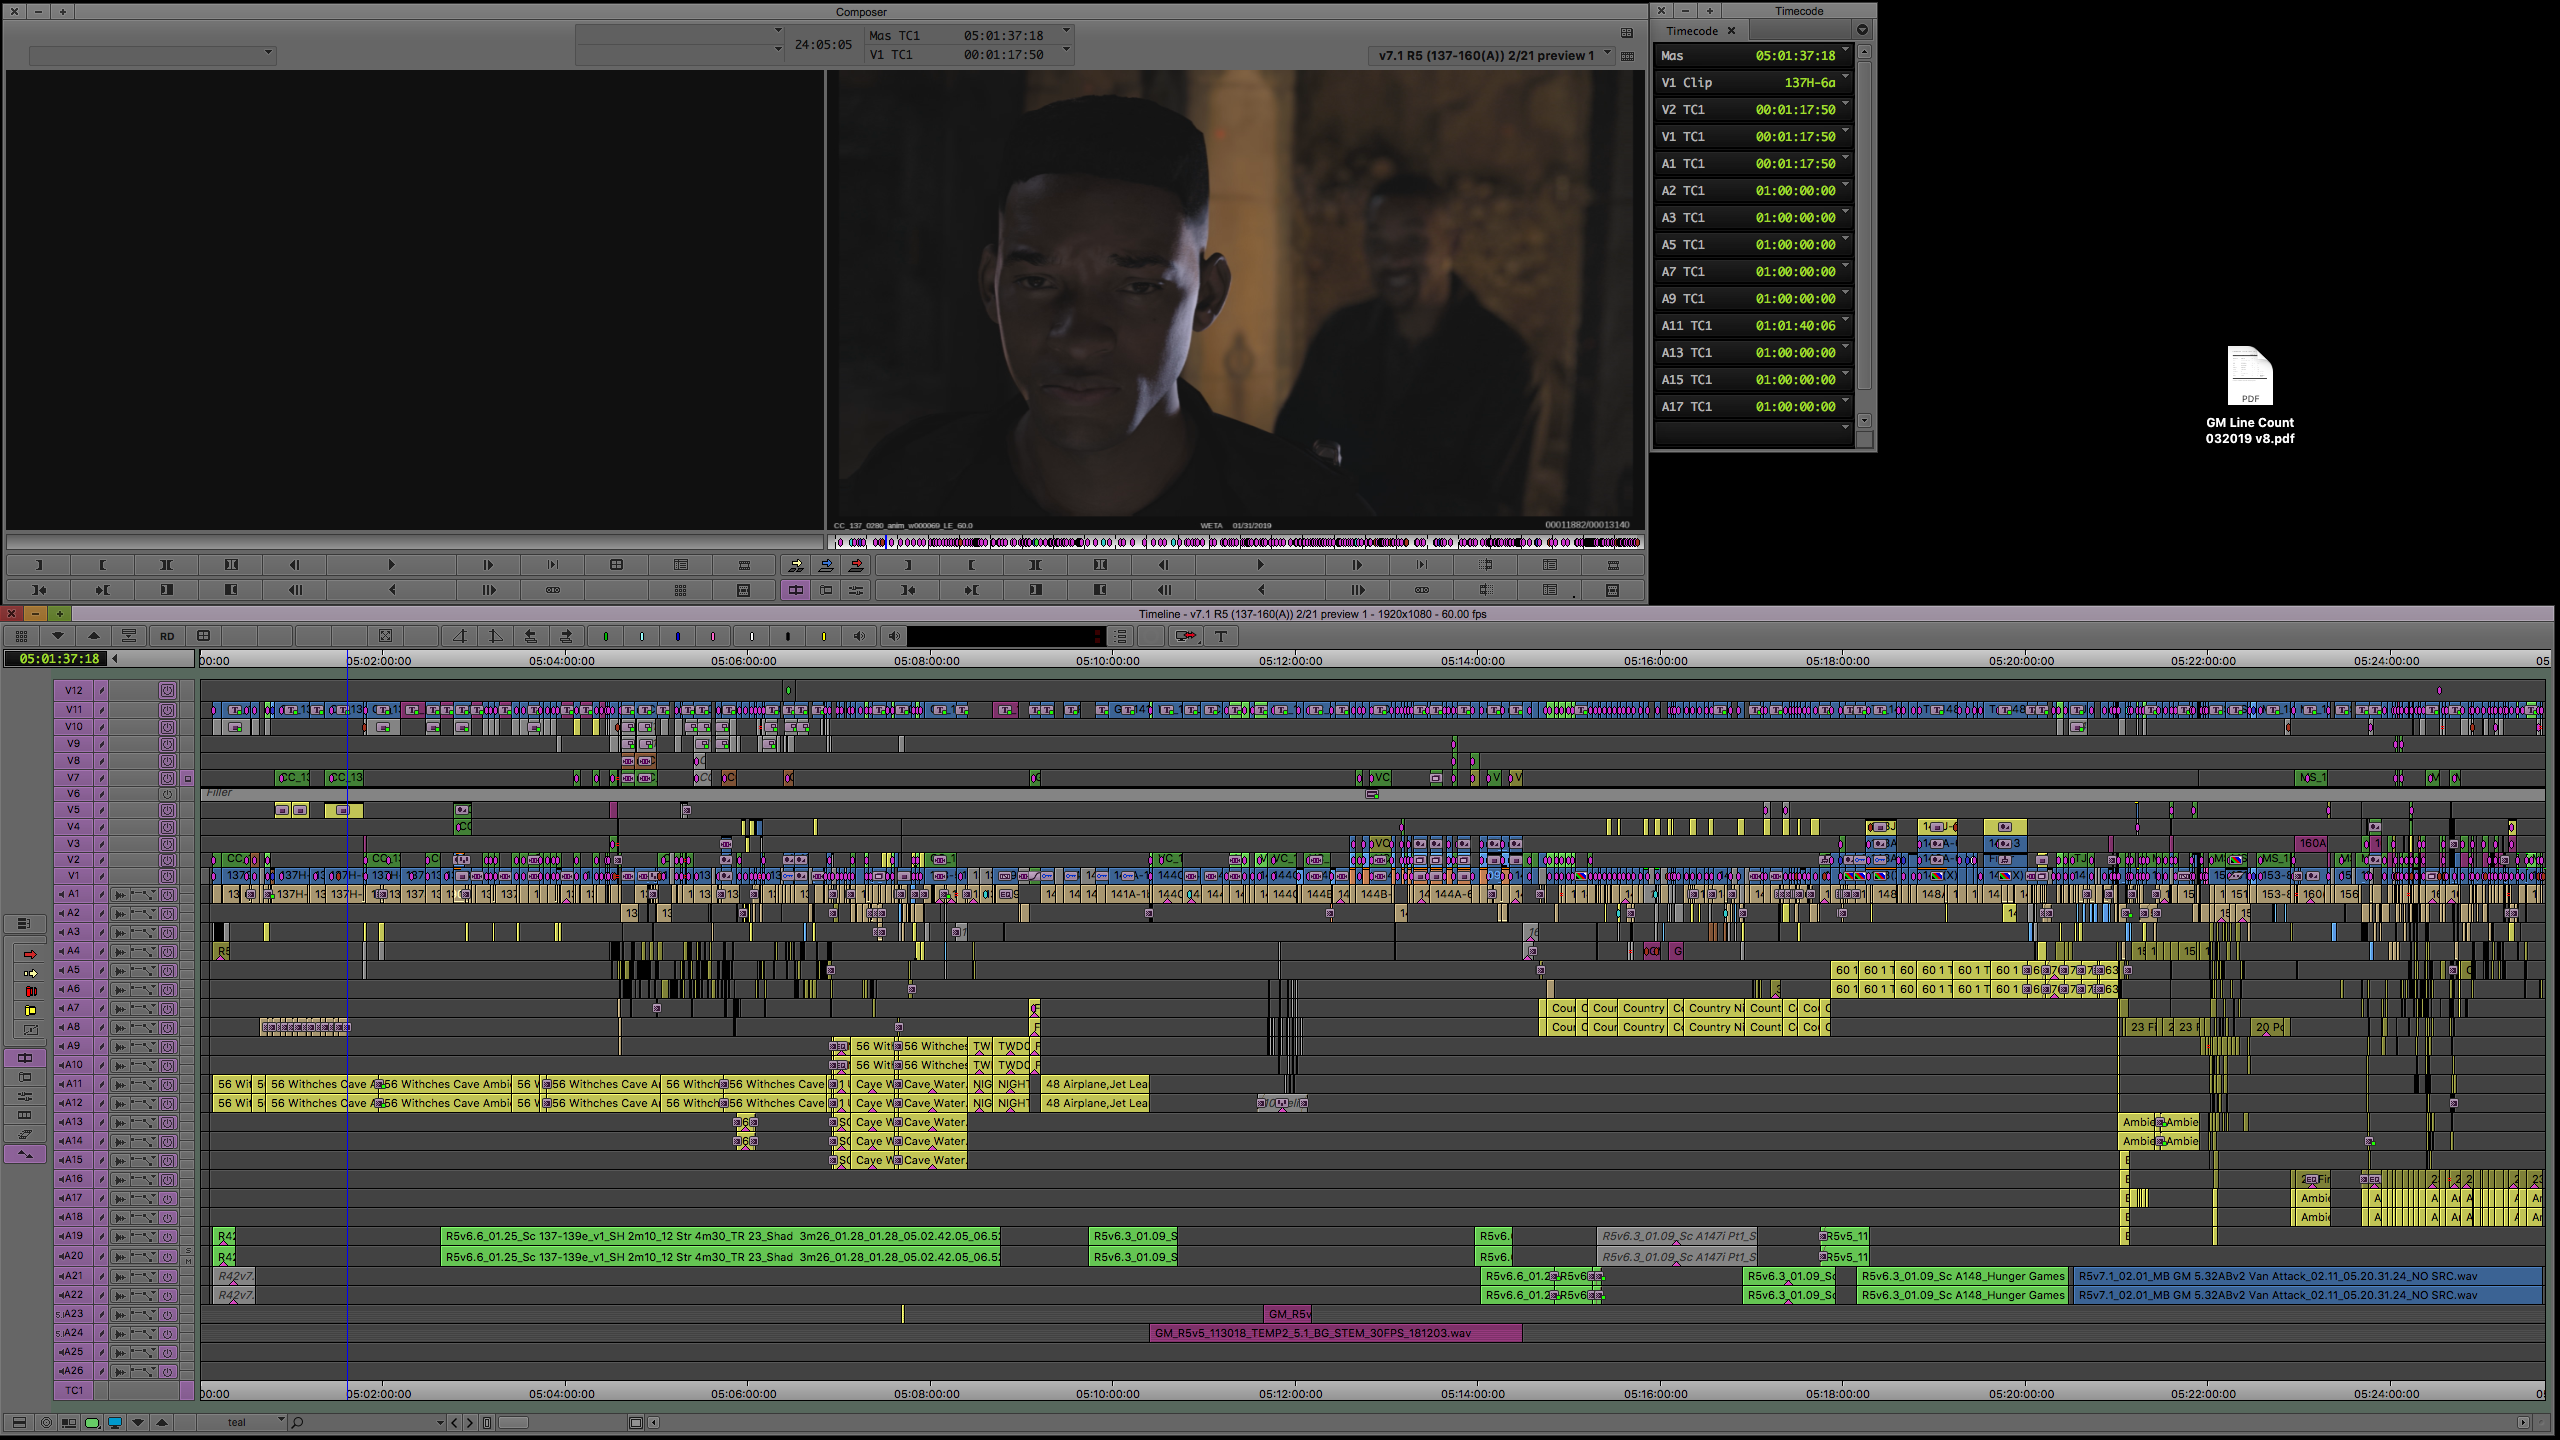The width and height of the screenshot is (2560, 1440).
Task: Open the Mas row menu in Timecode window
Action: [x=1845, y=51]
